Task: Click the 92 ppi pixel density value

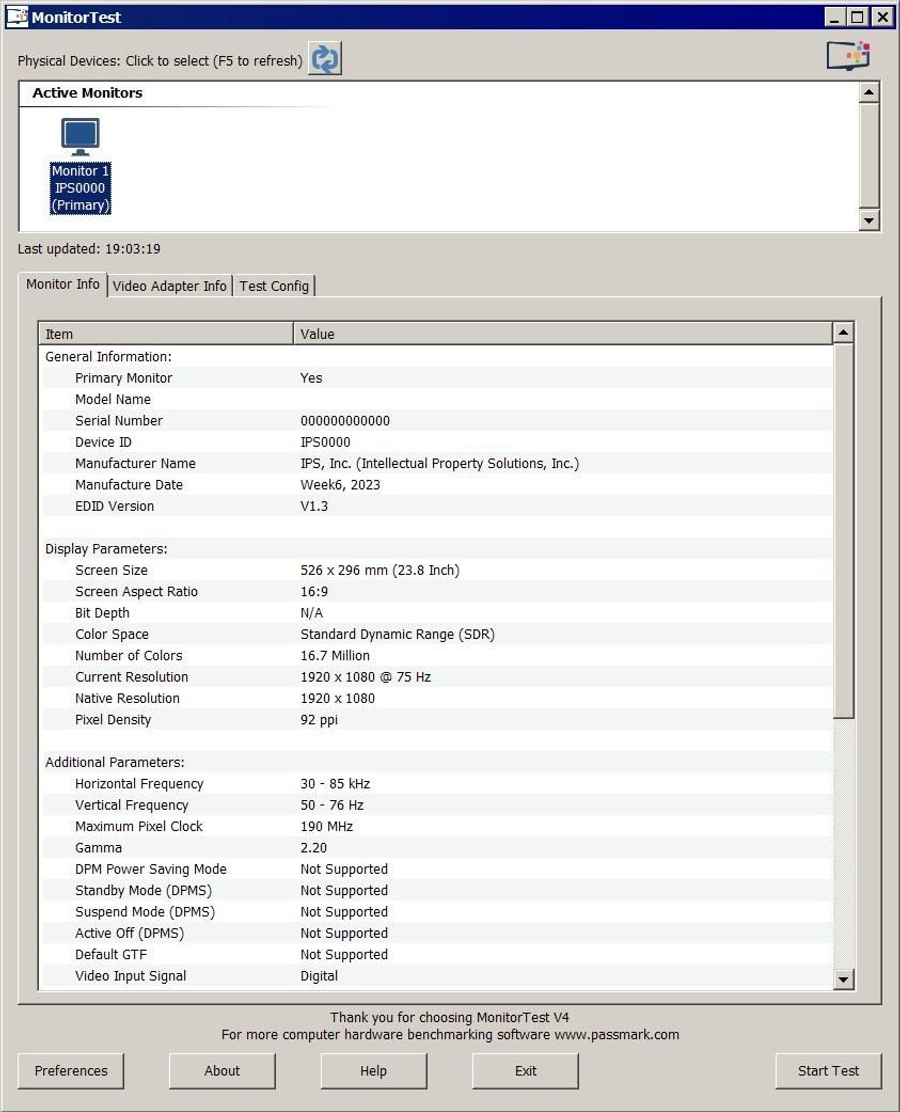Action: pyautogui.click(x=319, y=720)
